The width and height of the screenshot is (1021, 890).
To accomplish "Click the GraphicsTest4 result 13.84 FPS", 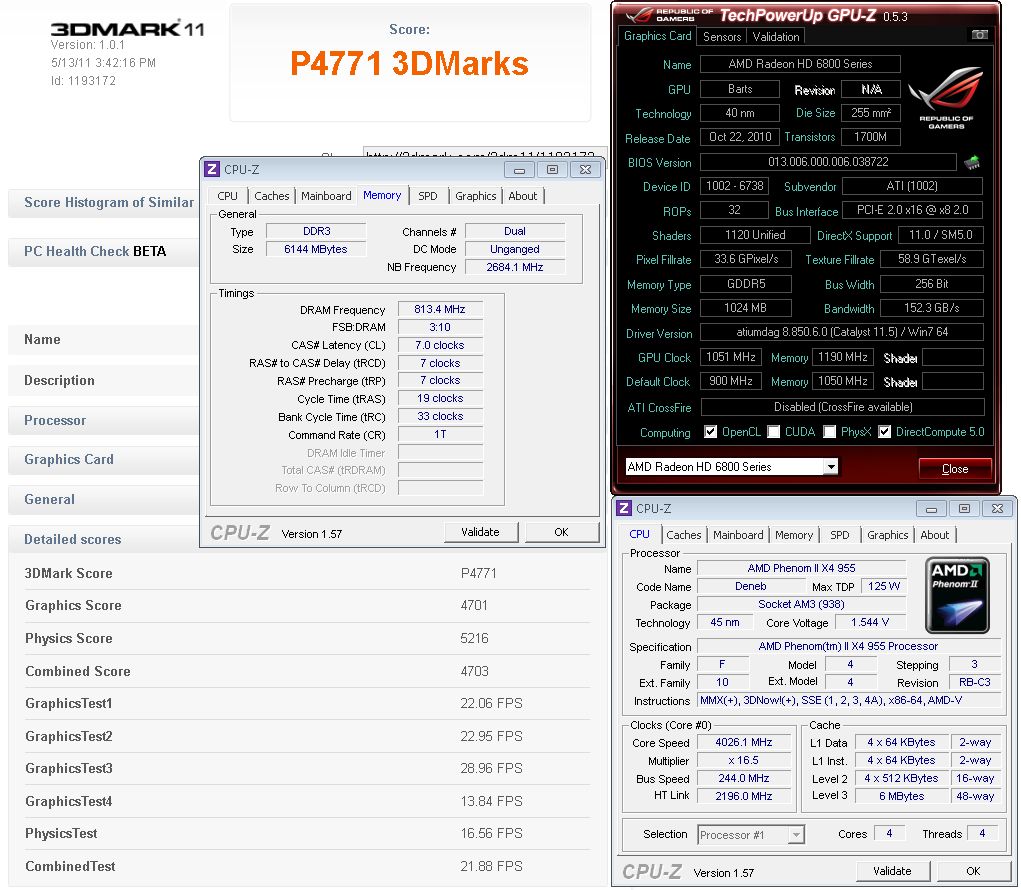I will (492, 801).
